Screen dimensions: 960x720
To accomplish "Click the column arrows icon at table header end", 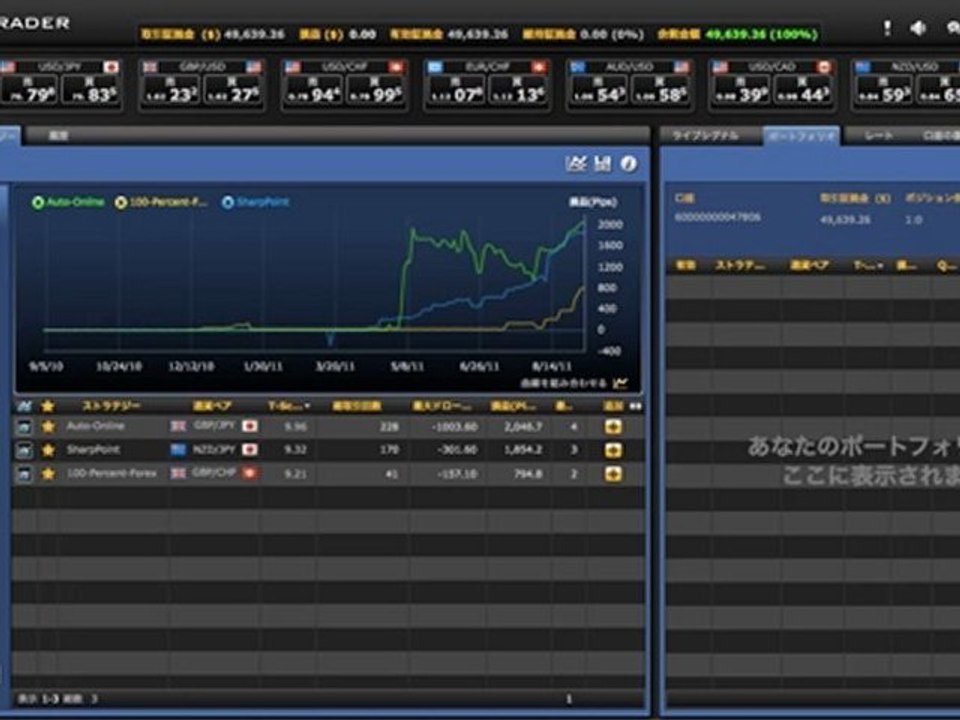I will 636,406.
